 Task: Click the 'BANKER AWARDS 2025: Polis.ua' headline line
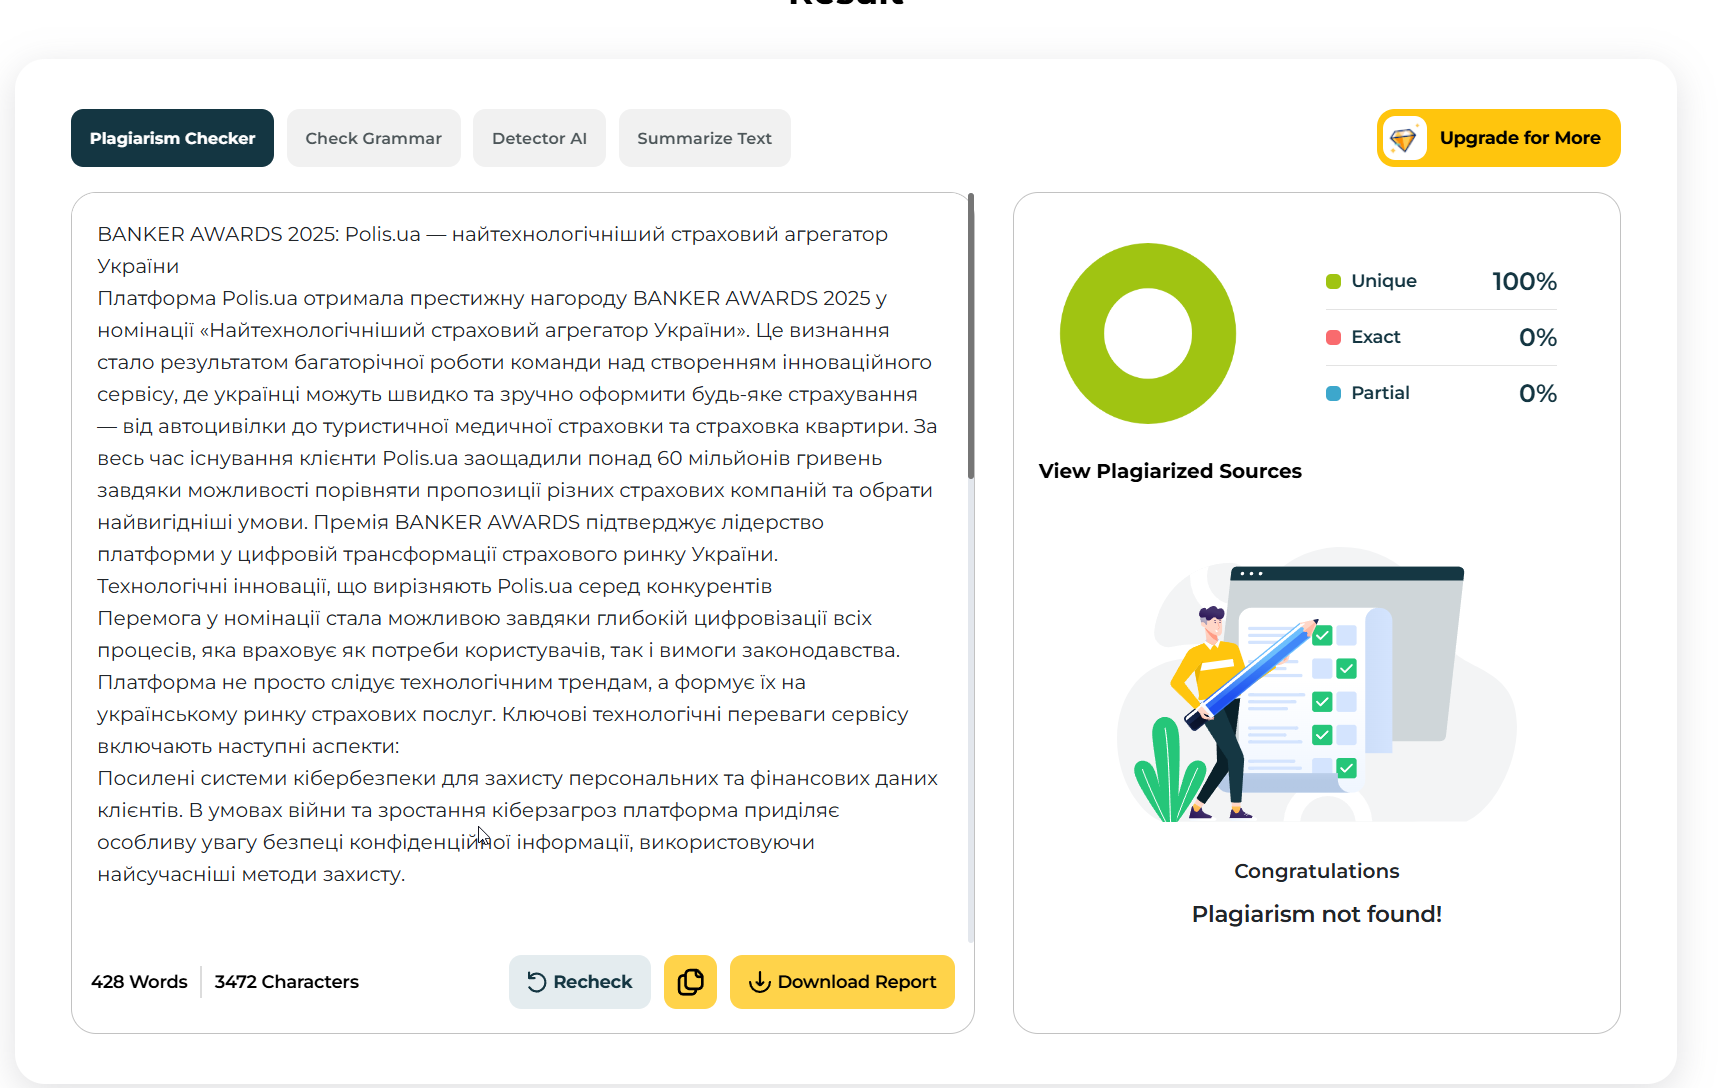coord(492,234)
